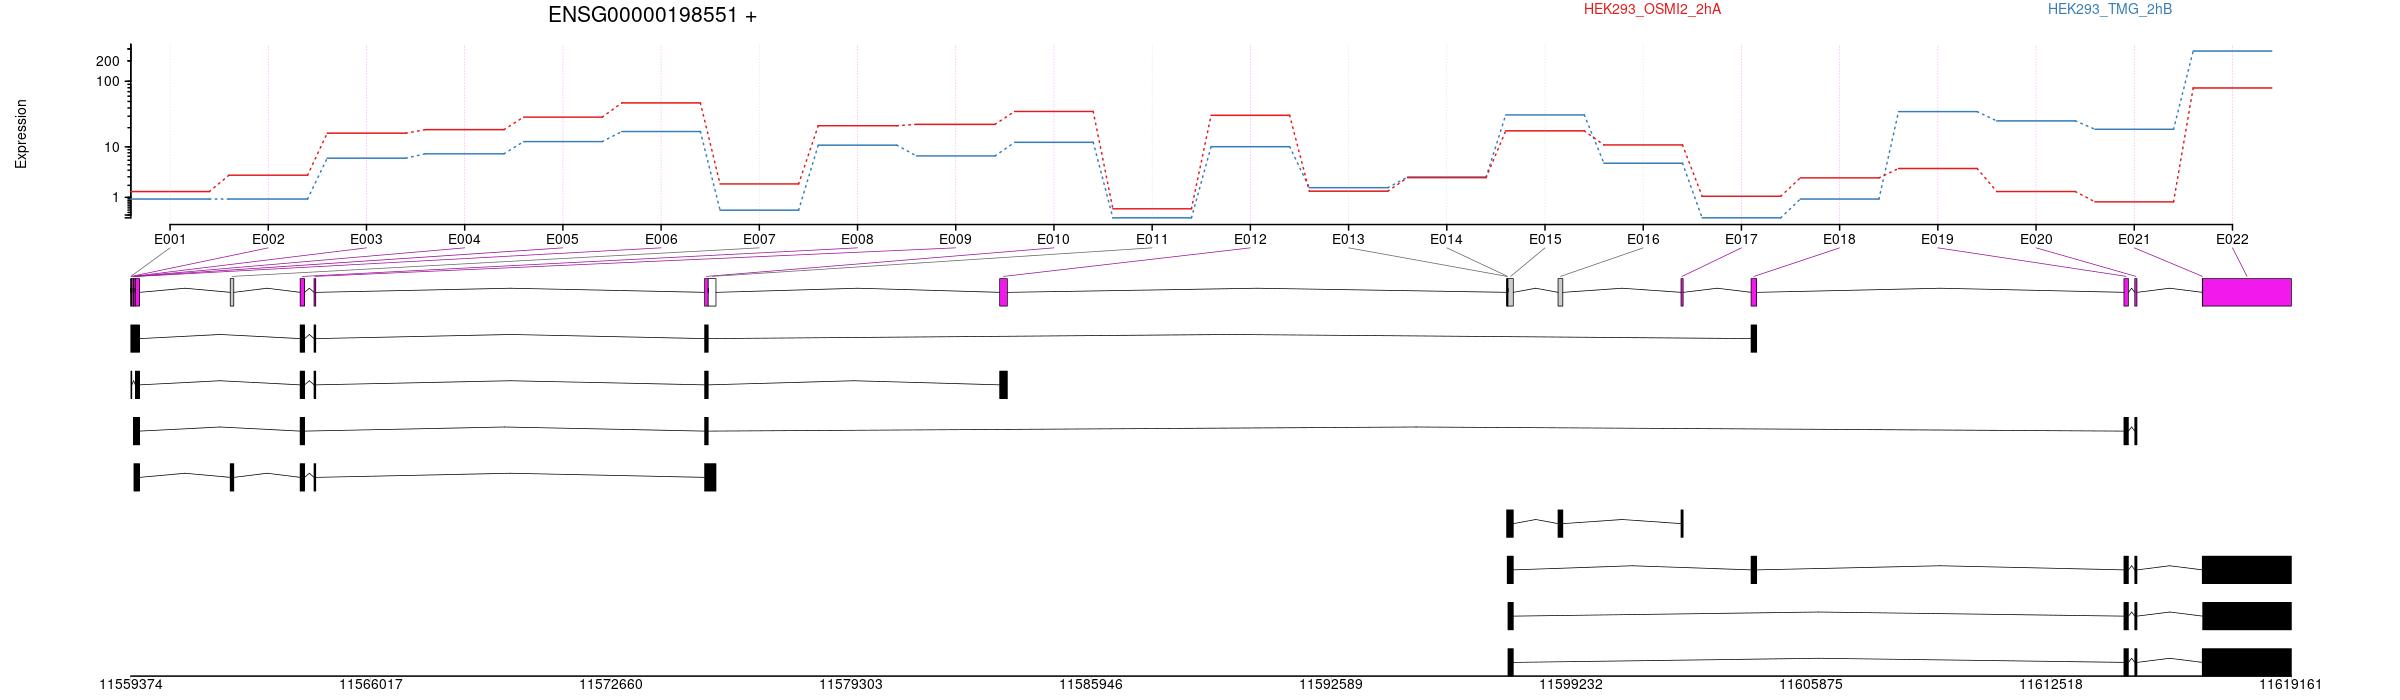Select the HEK293_TMG_2hB legend label
The width and height of the screenshot is (2400, 700).
coord(2109,9)
